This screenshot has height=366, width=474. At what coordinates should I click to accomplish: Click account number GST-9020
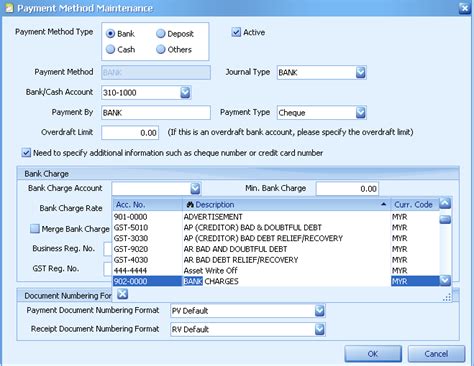pyautogui.click(x=131, y=249)
